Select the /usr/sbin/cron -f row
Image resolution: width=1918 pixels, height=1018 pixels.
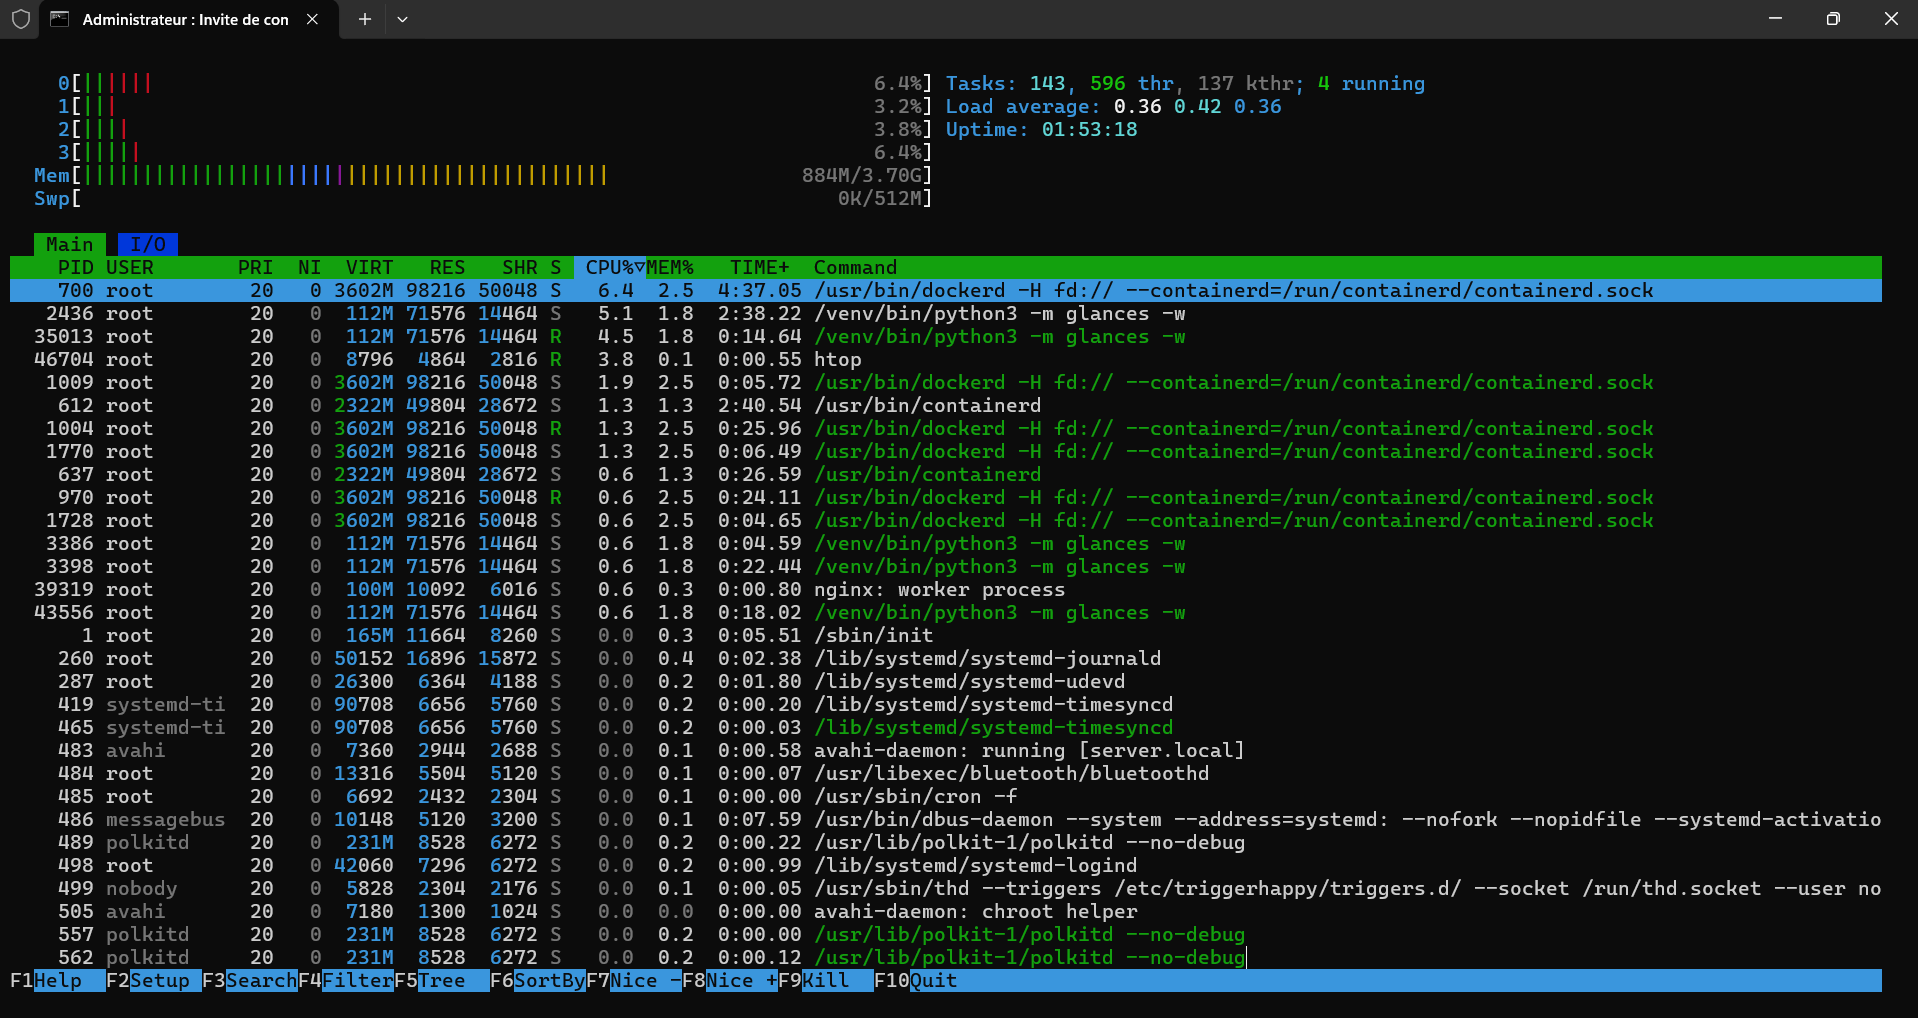click(x=946, y=796)
